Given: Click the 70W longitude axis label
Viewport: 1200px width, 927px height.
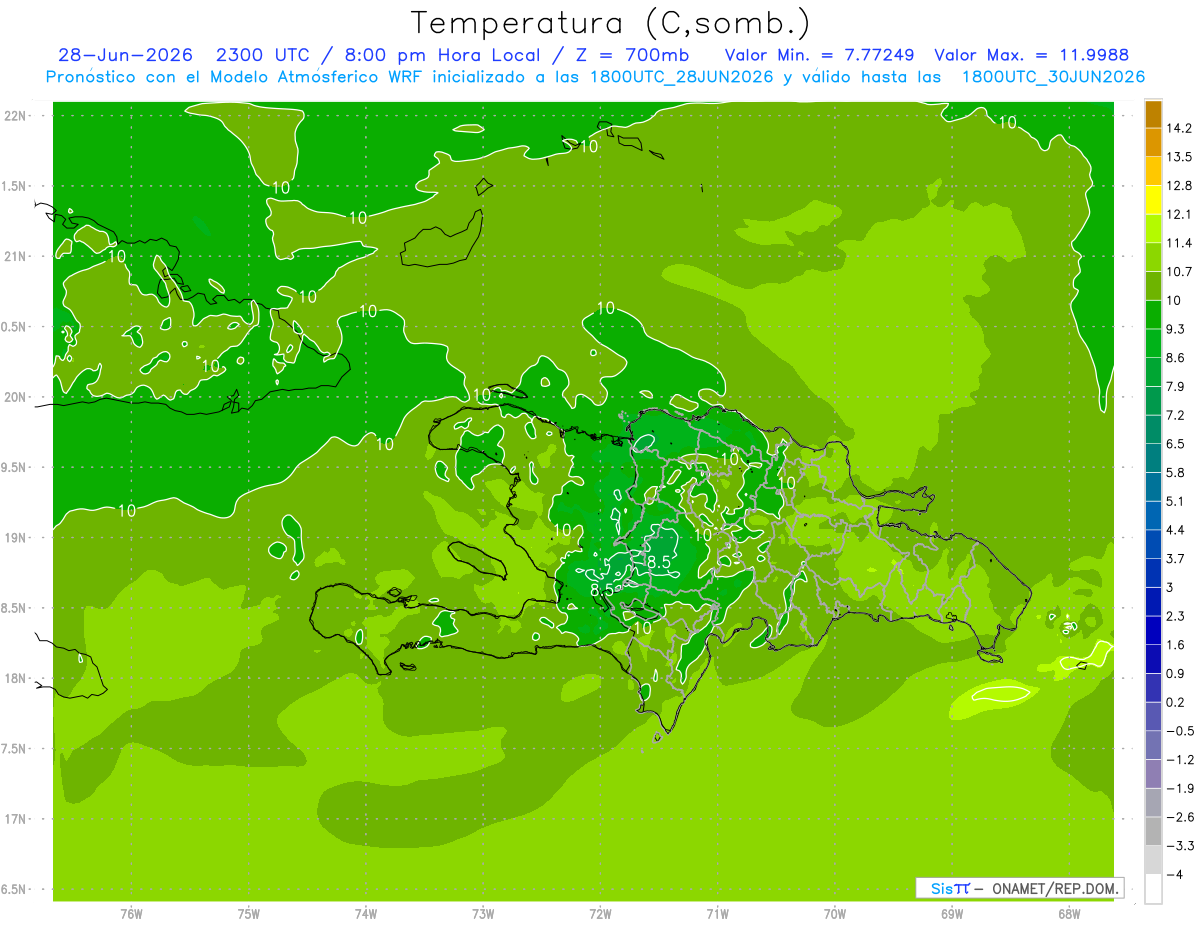Looking at the screenshot, I should (x=835, y=914).
